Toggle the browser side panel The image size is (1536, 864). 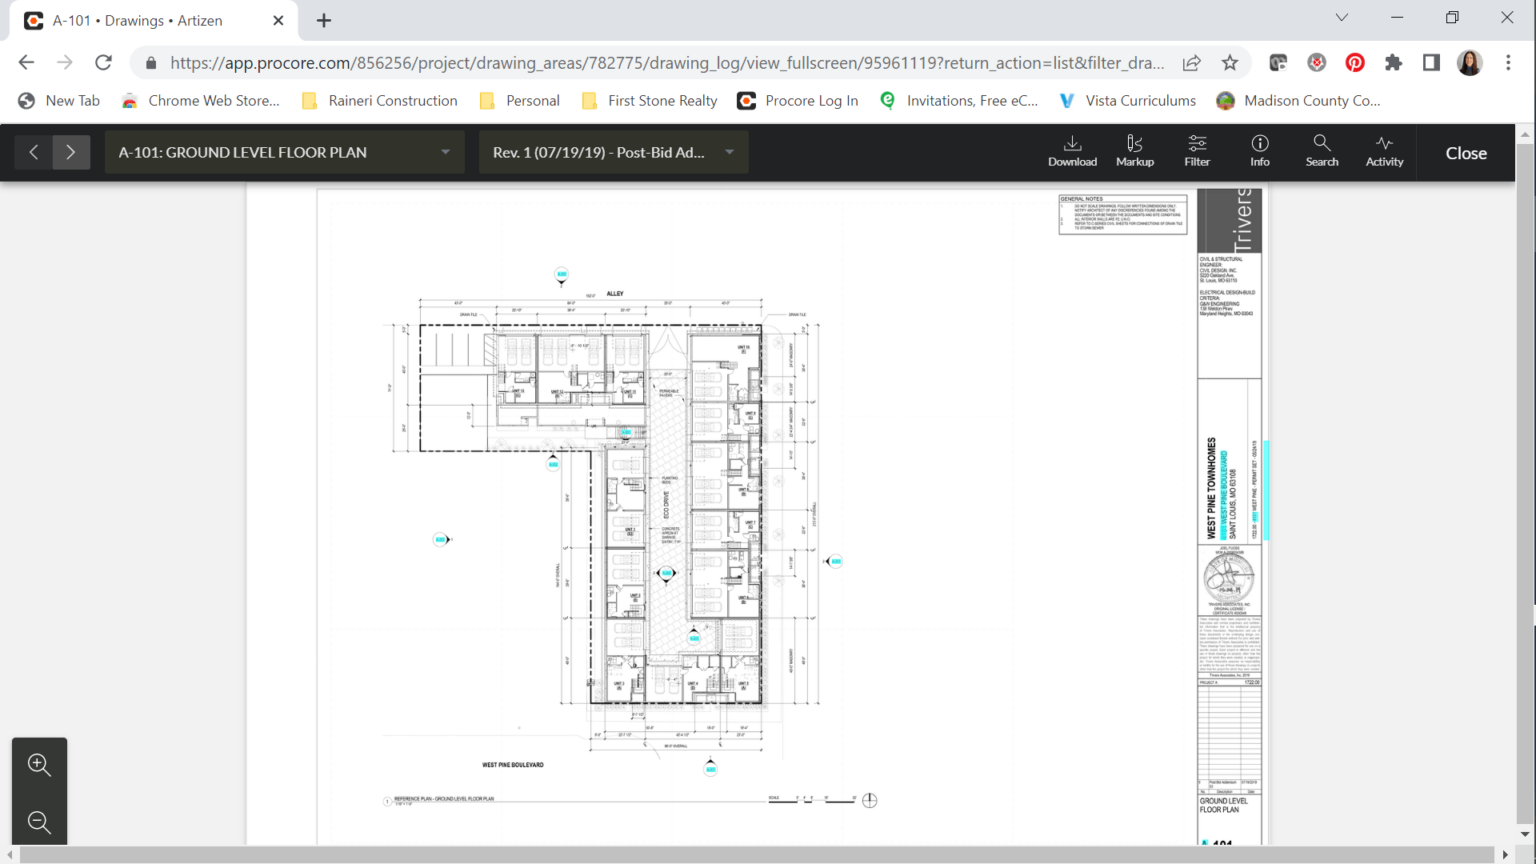click(x=1431, y=62)
